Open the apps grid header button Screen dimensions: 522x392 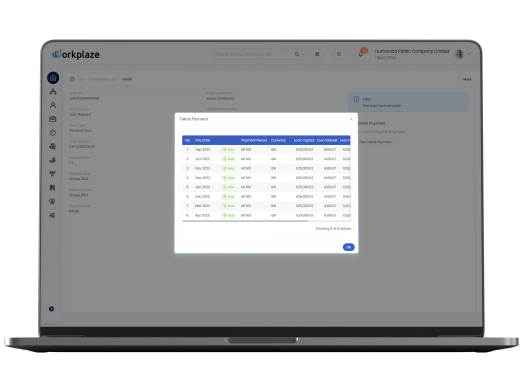(317, 54)
